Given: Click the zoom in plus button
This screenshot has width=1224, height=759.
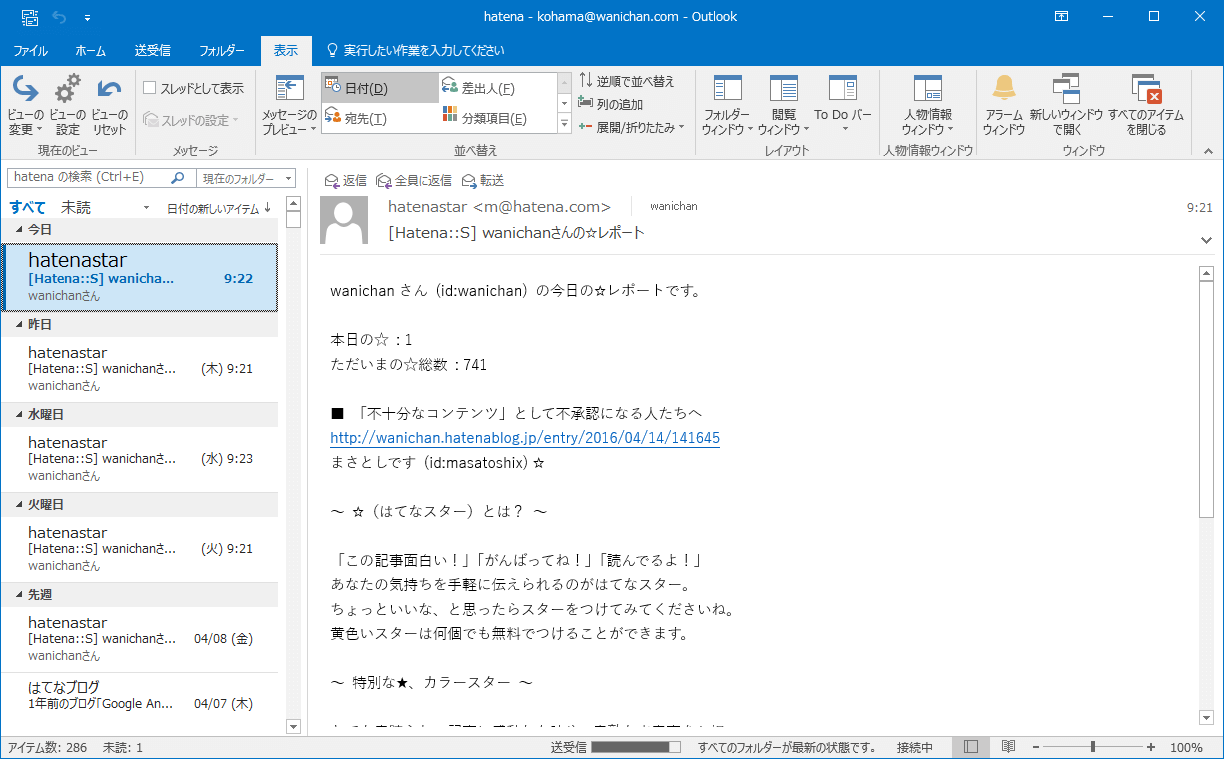Looking at the screenshot, I should pos(1151,747).
